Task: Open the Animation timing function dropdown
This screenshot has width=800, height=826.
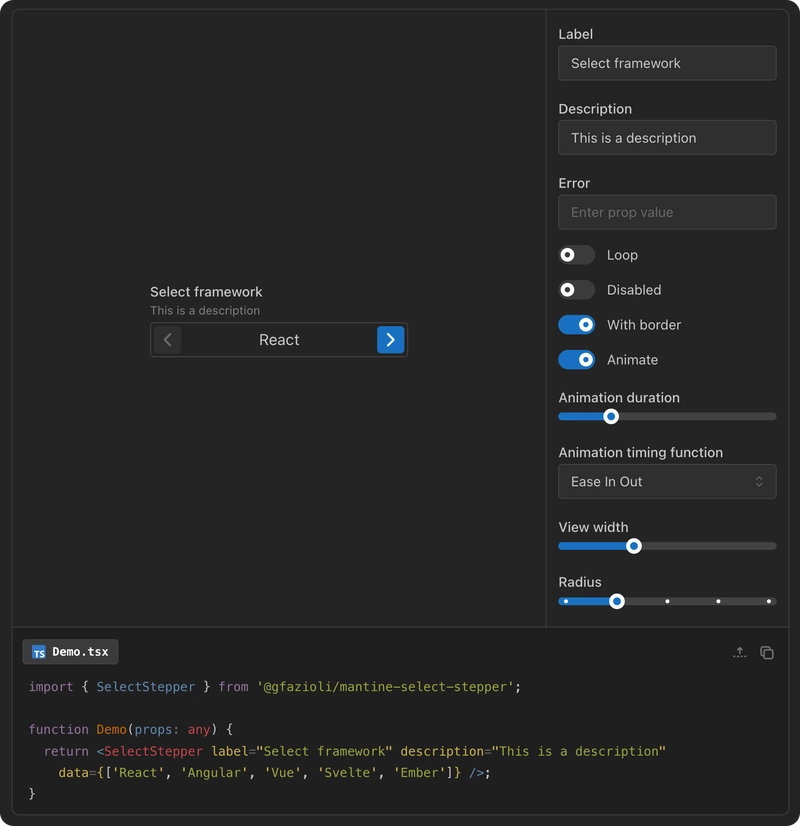Action: (x=667, y=481)
